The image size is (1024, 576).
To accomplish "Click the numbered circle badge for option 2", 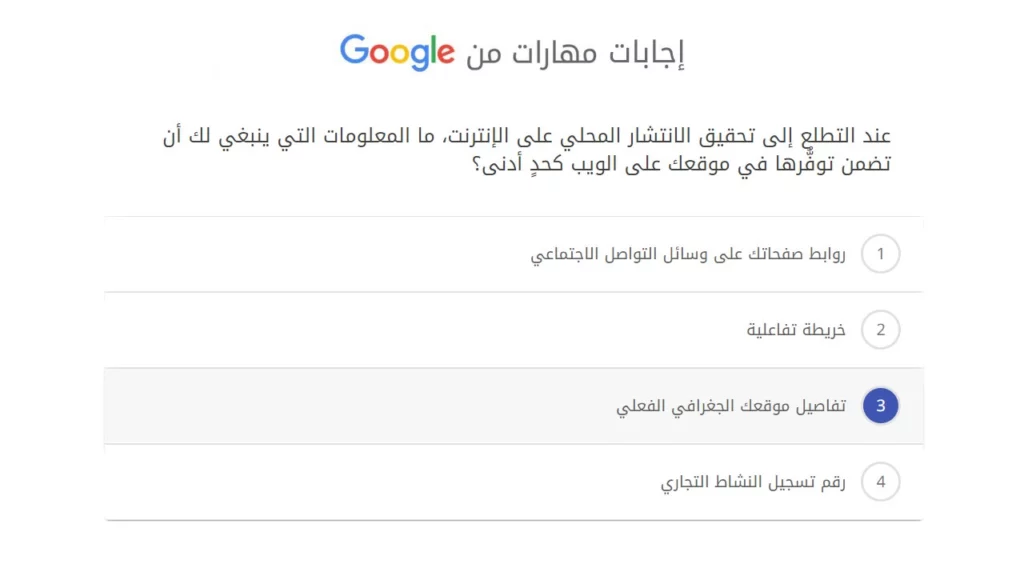I will pyautogui.click(x=881, y=330).
